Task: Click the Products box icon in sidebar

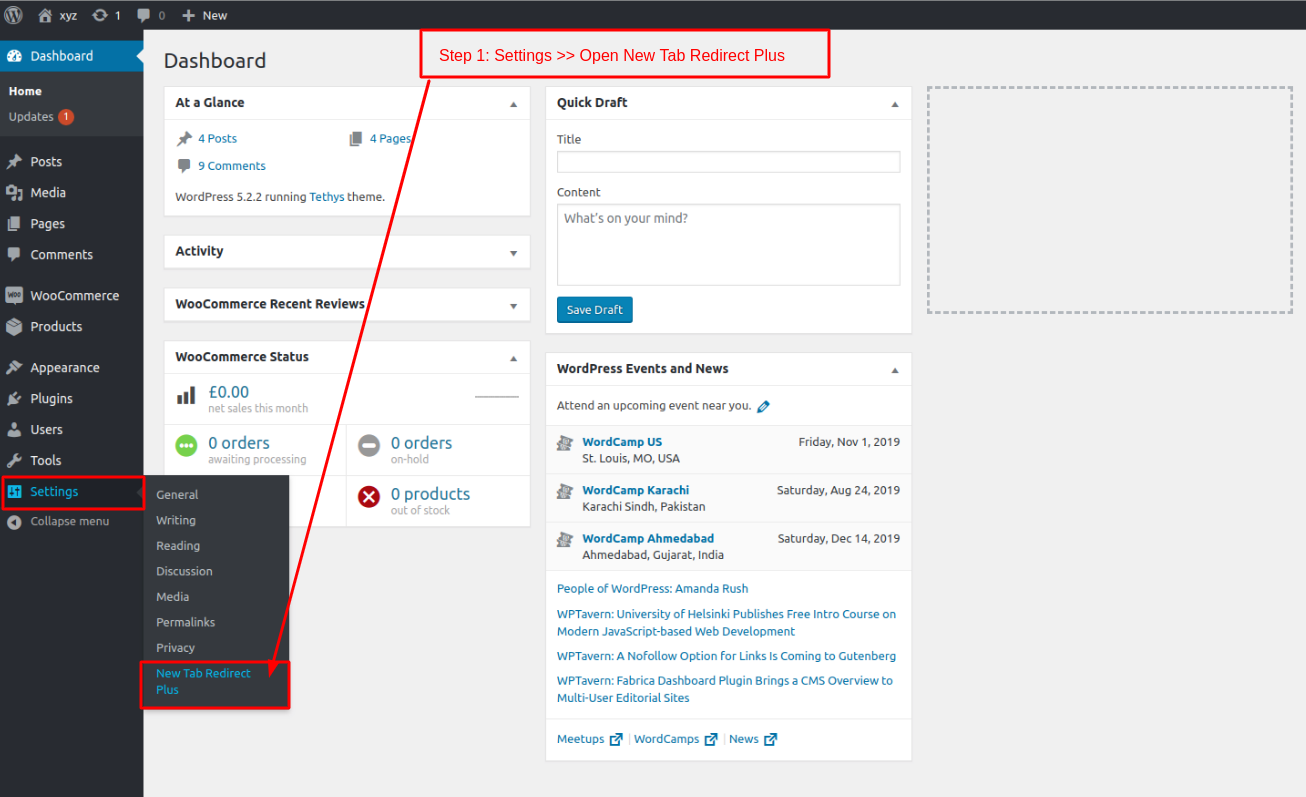Action: click(x=14, y=326)
